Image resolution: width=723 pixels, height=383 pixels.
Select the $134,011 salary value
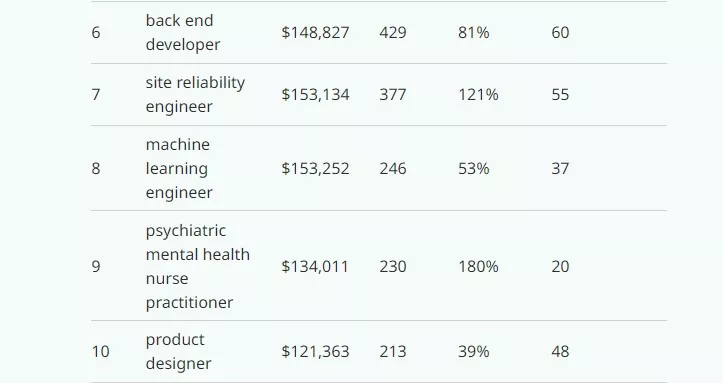click(315, 267)
